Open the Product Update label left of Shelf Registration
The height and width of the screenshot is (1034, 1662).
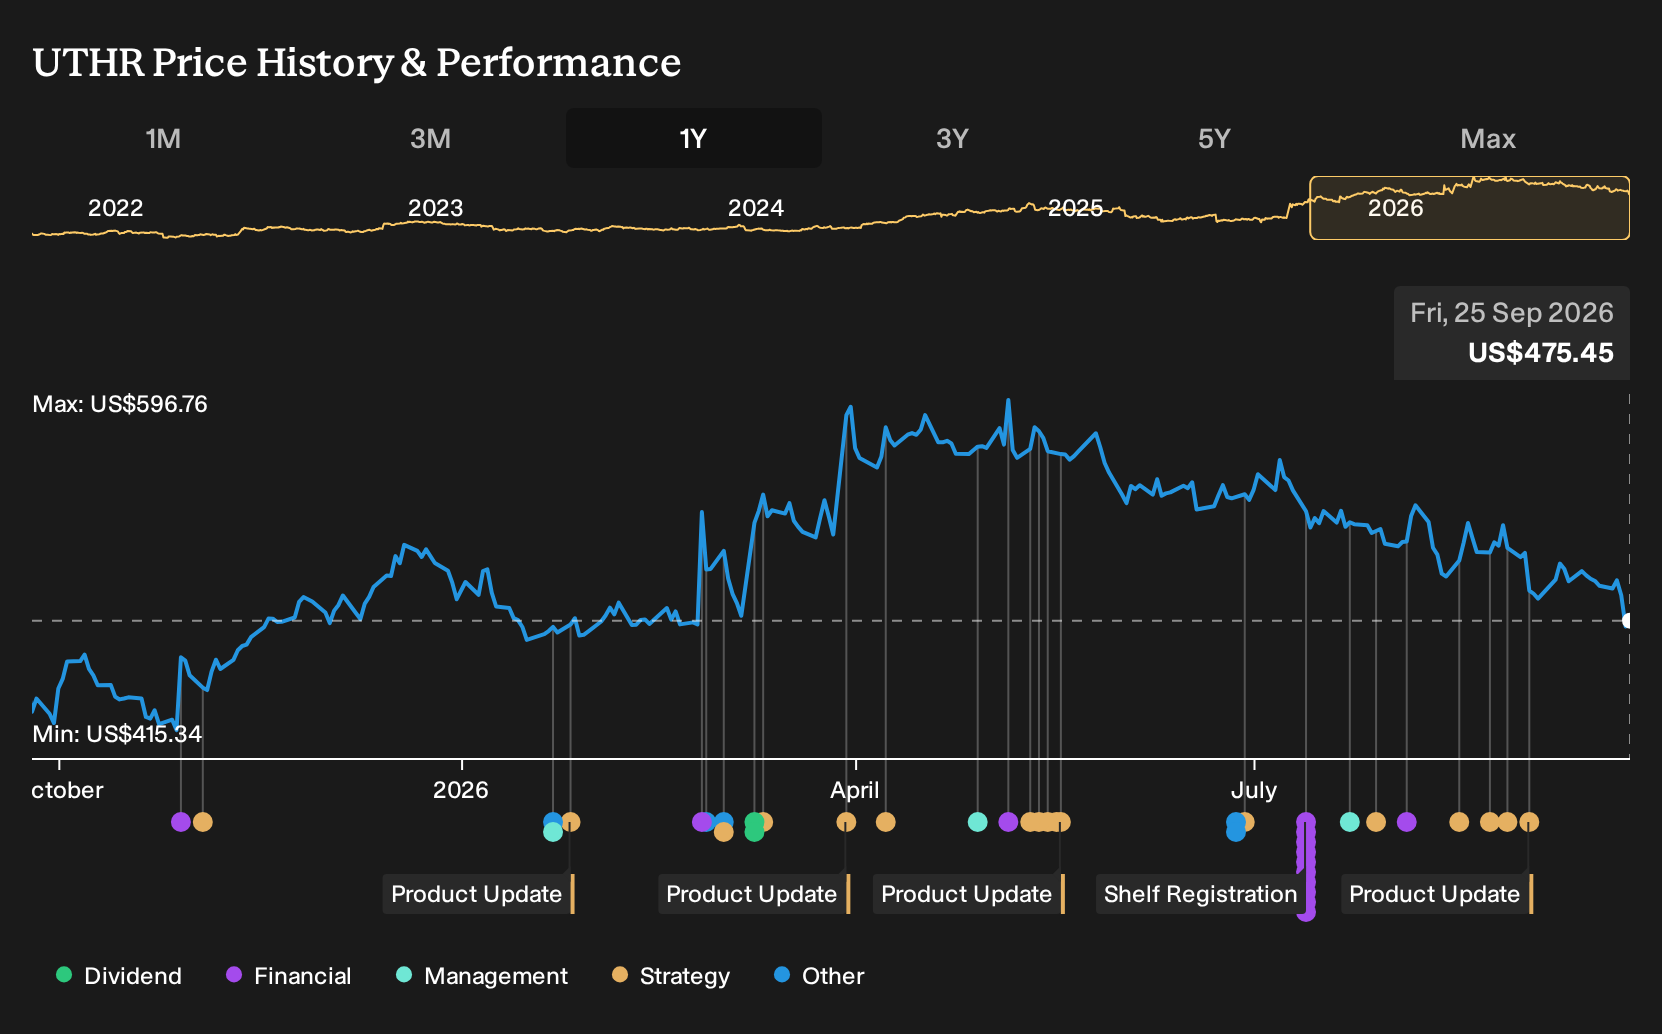coord(968,894)
